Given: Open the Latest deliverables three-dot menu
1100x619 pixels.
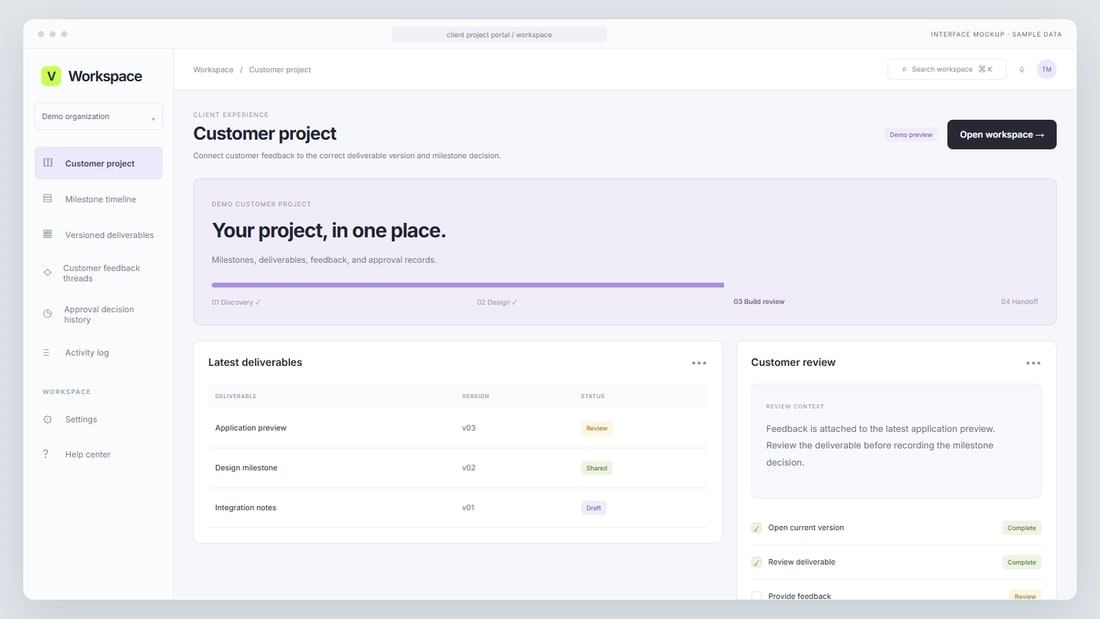Looking at the screenshot, I should [699, 363].
